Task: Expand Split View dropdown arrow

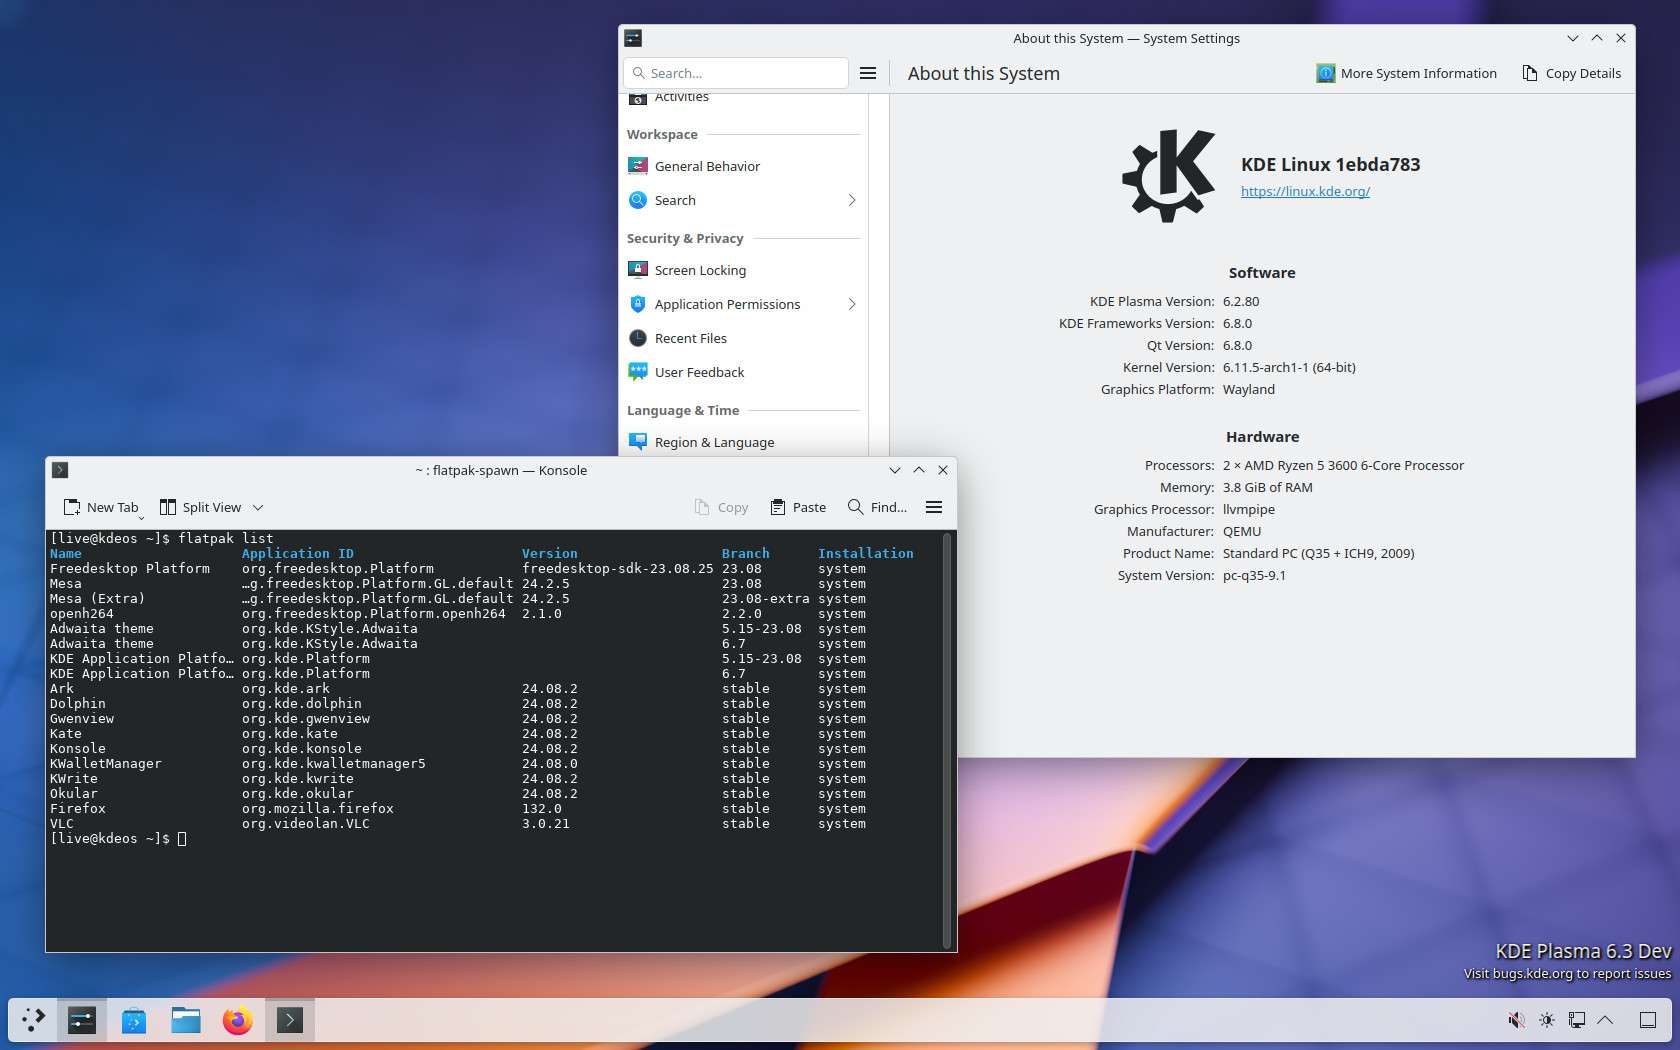Action: pos(258,507)
